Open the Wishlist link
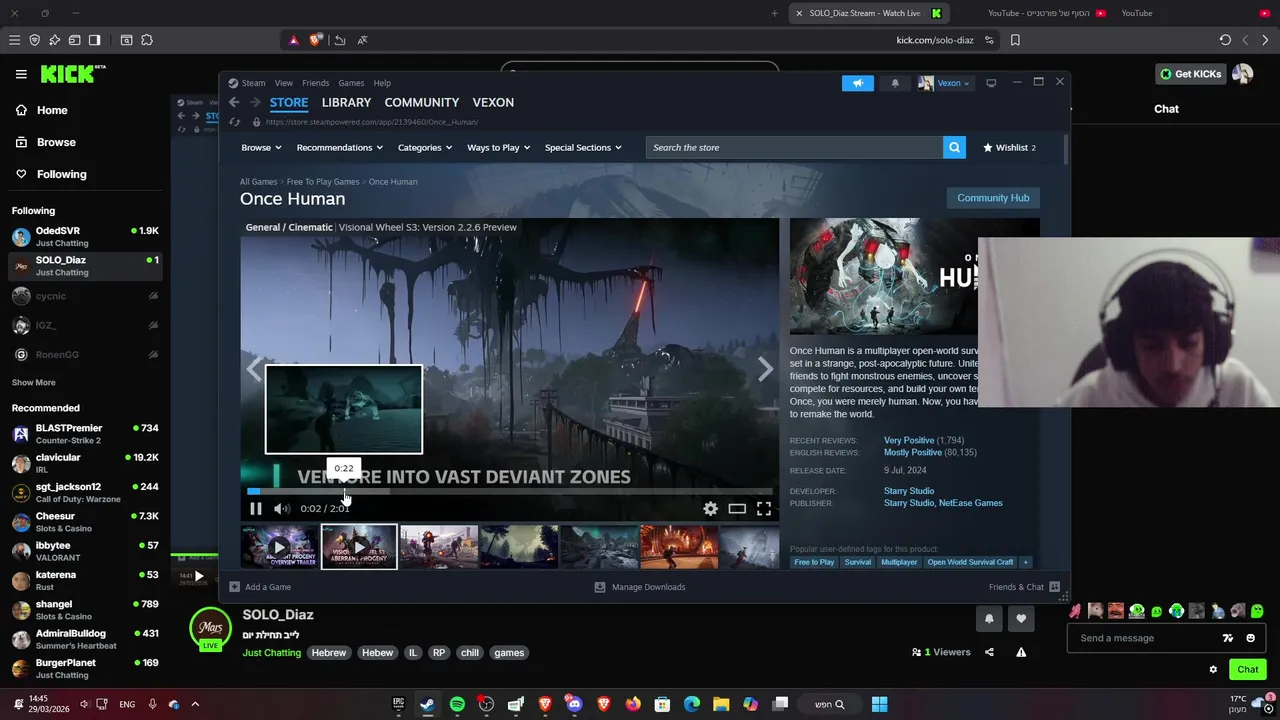 tap(1009, 147)
